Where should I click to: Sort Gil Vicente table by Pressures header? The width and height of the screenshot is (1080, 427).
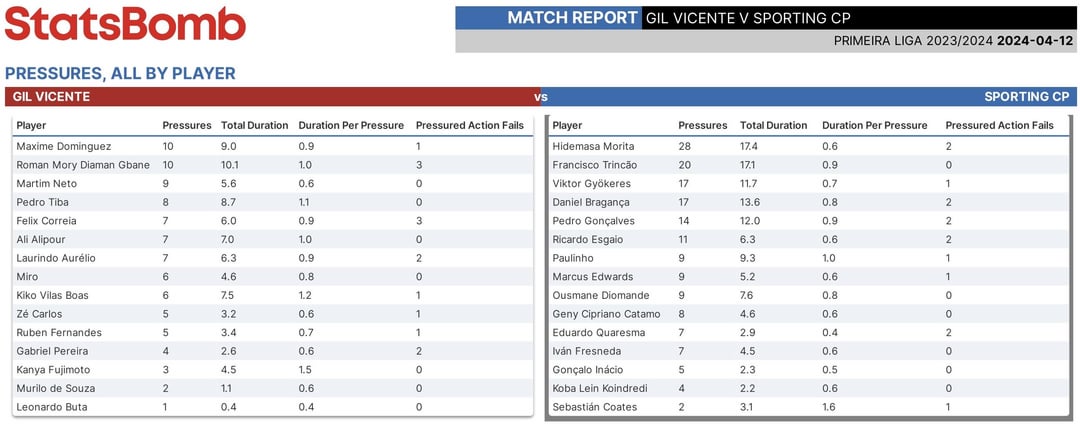[x=187, y=126]
